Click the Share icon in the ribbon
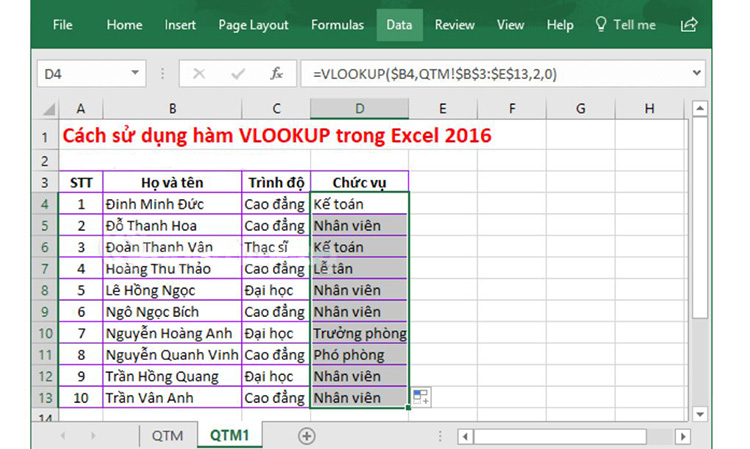The width and height of the screenshot is (750, 449). [x=689, y=25]
